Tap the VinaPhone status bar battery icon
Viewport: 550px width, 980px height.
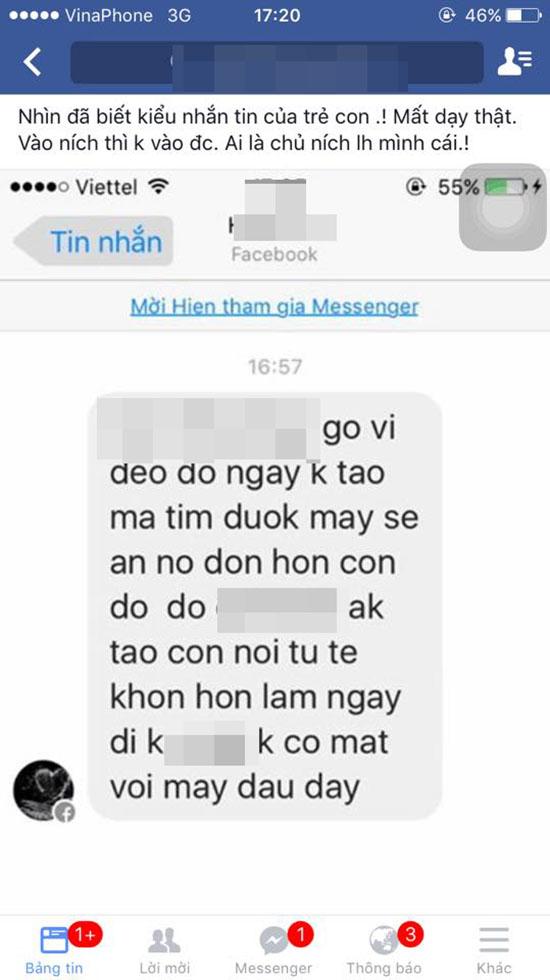point(522,16)
